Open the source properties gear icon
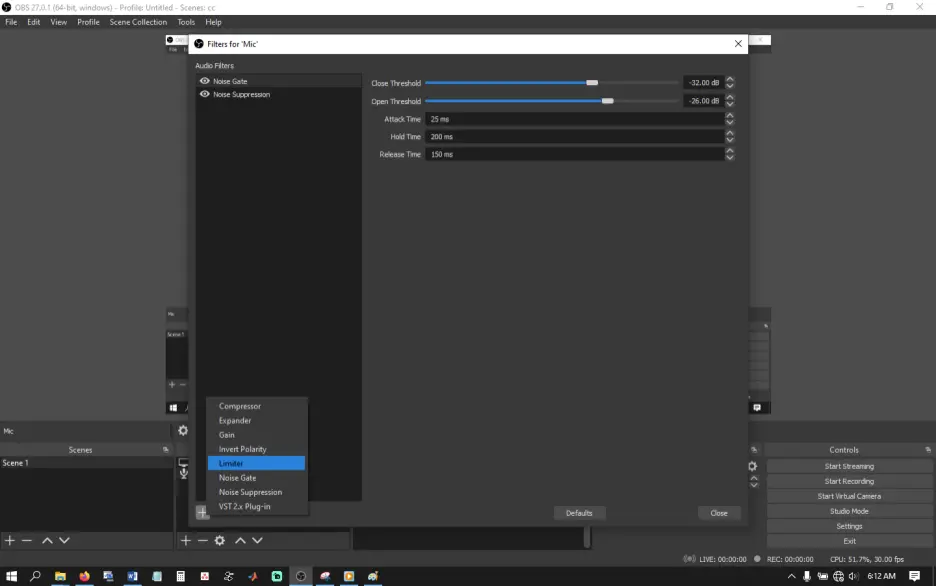 tap(219, 540)
